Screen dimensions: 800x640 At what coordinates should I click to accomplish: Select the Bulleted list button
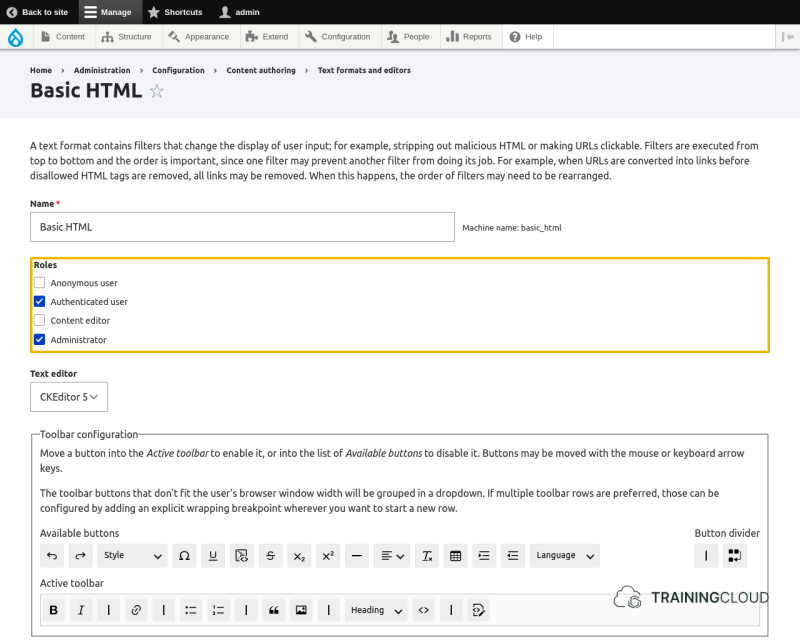click(191, 610)
